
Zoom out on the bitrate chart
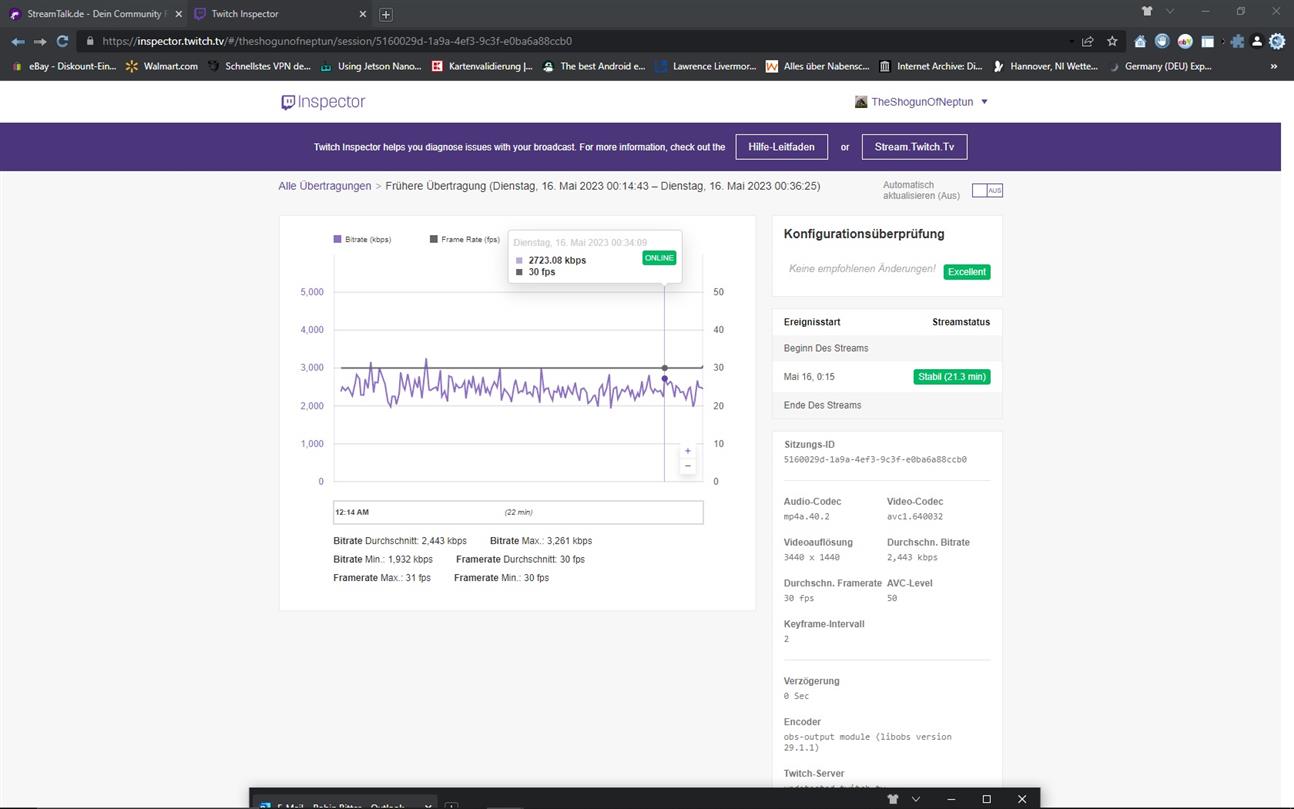687,467
